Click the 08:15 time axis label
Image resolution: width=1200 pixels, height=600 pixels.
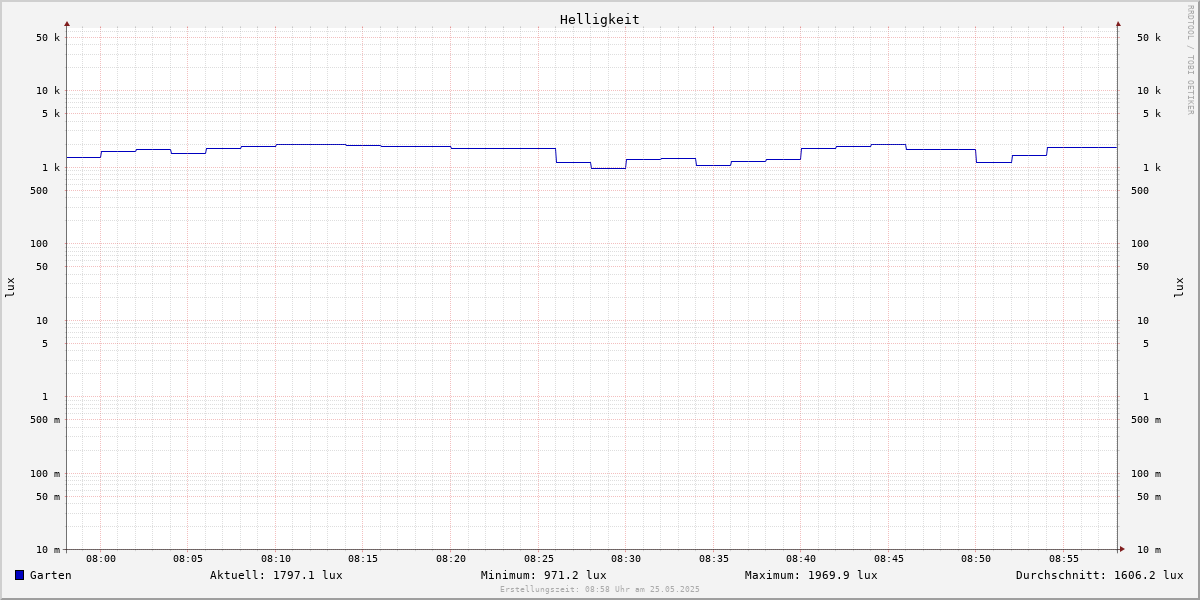pos(363,559)
